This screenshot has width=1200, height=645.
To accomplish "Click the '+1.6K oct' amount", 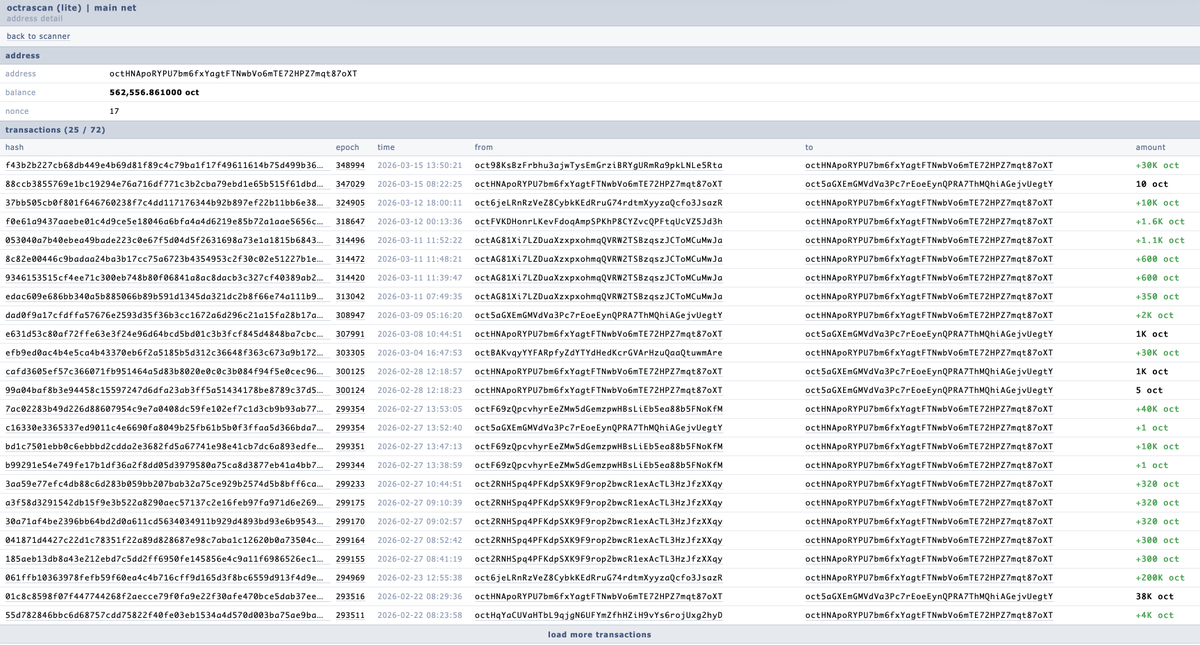I will click(1160, 221).
